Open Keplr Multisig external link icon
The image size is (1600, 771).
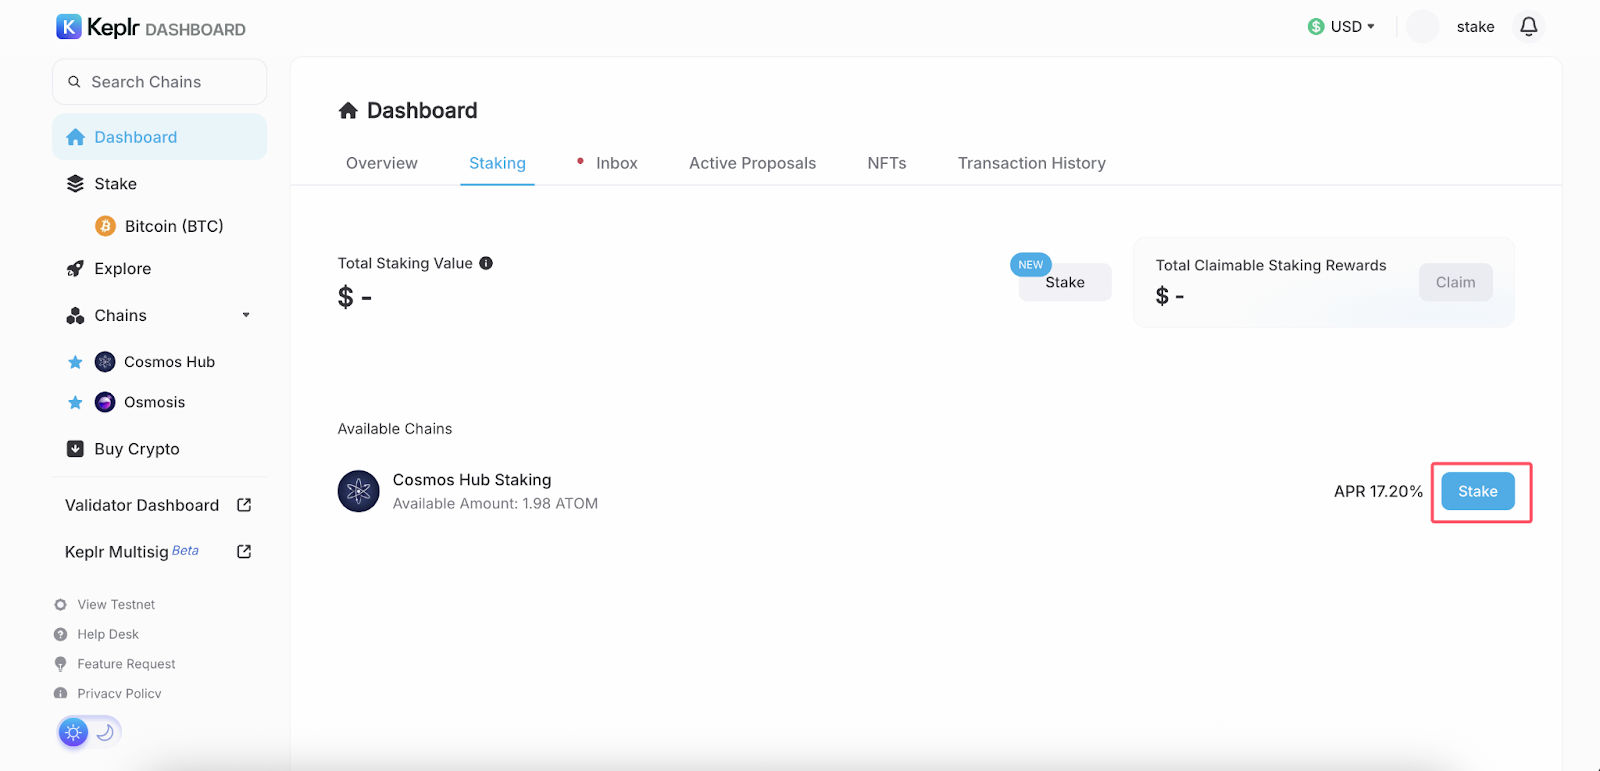coord(244,552)
